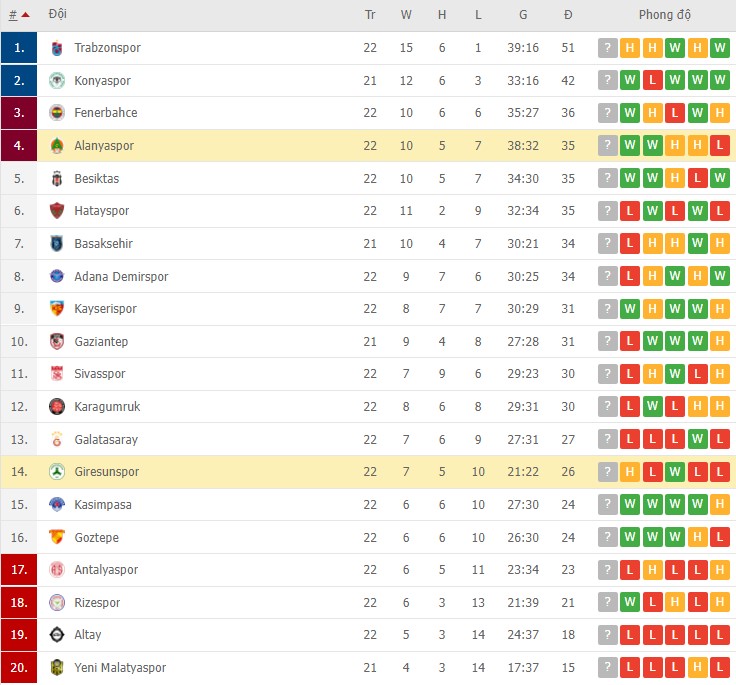Open the Alanyaspor team page link

tap(104, 146)
